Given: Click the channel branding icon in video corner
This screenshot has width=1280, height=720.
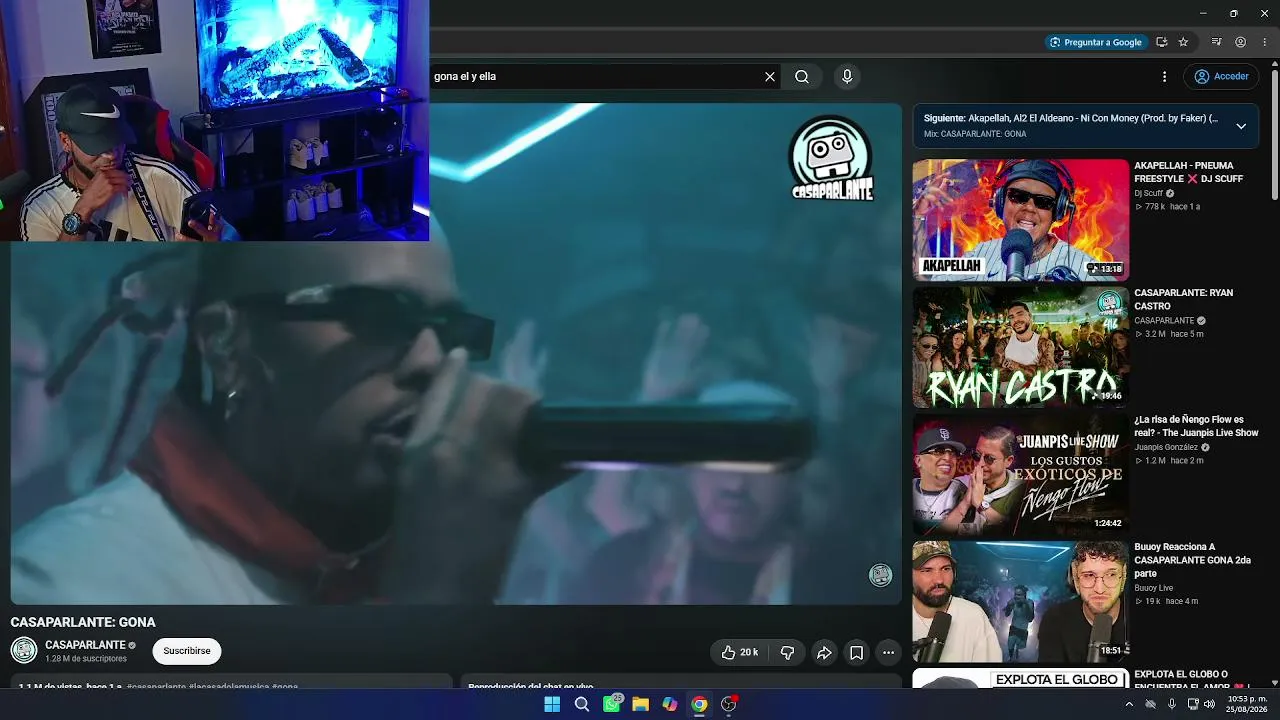Looking at the screenshot, I should tap(880, 575).
